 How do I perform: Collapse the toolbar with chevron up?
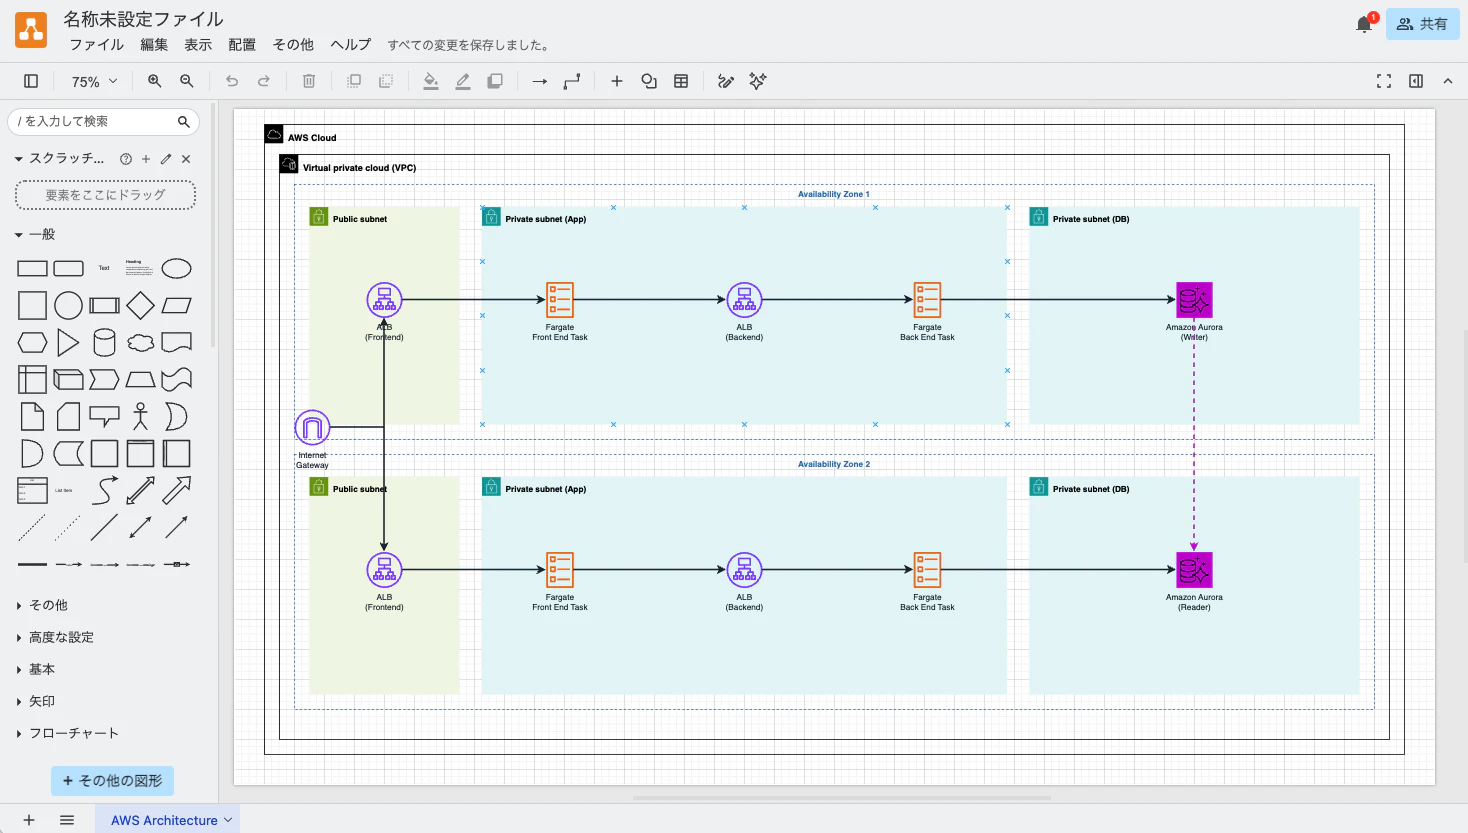1448,81
